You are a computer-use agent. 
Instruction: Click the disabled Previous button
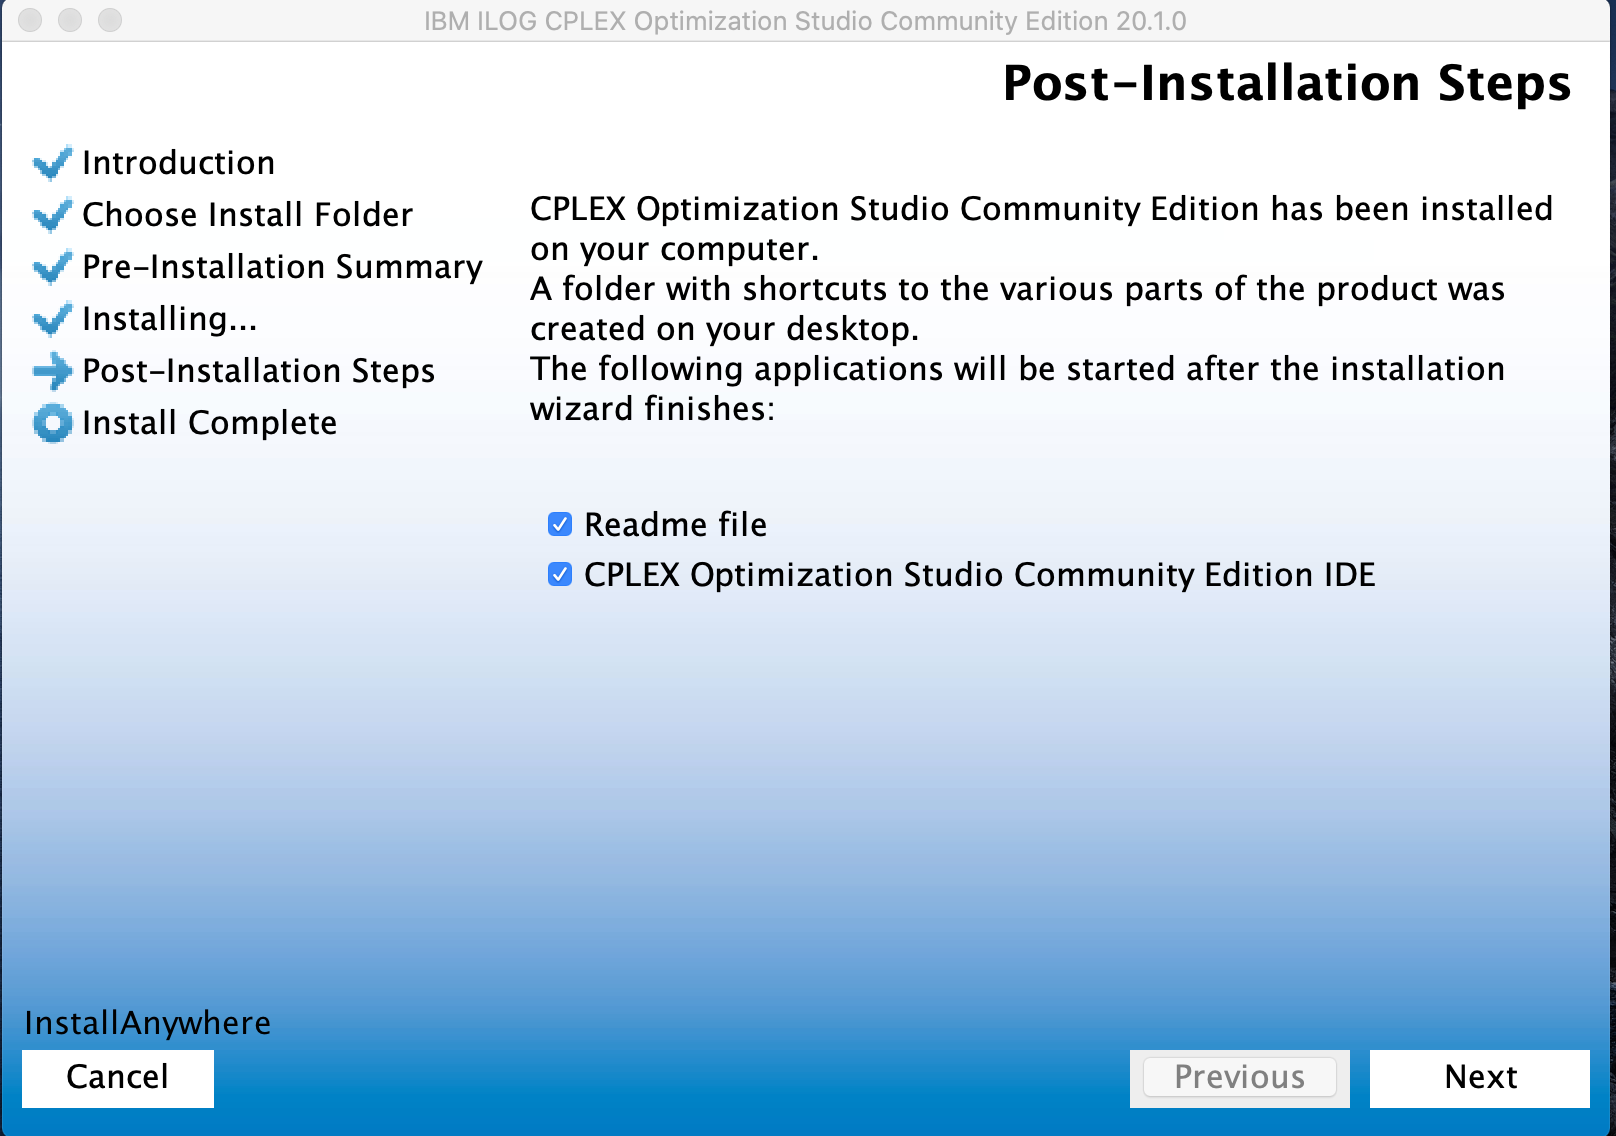point(1239,1078)
